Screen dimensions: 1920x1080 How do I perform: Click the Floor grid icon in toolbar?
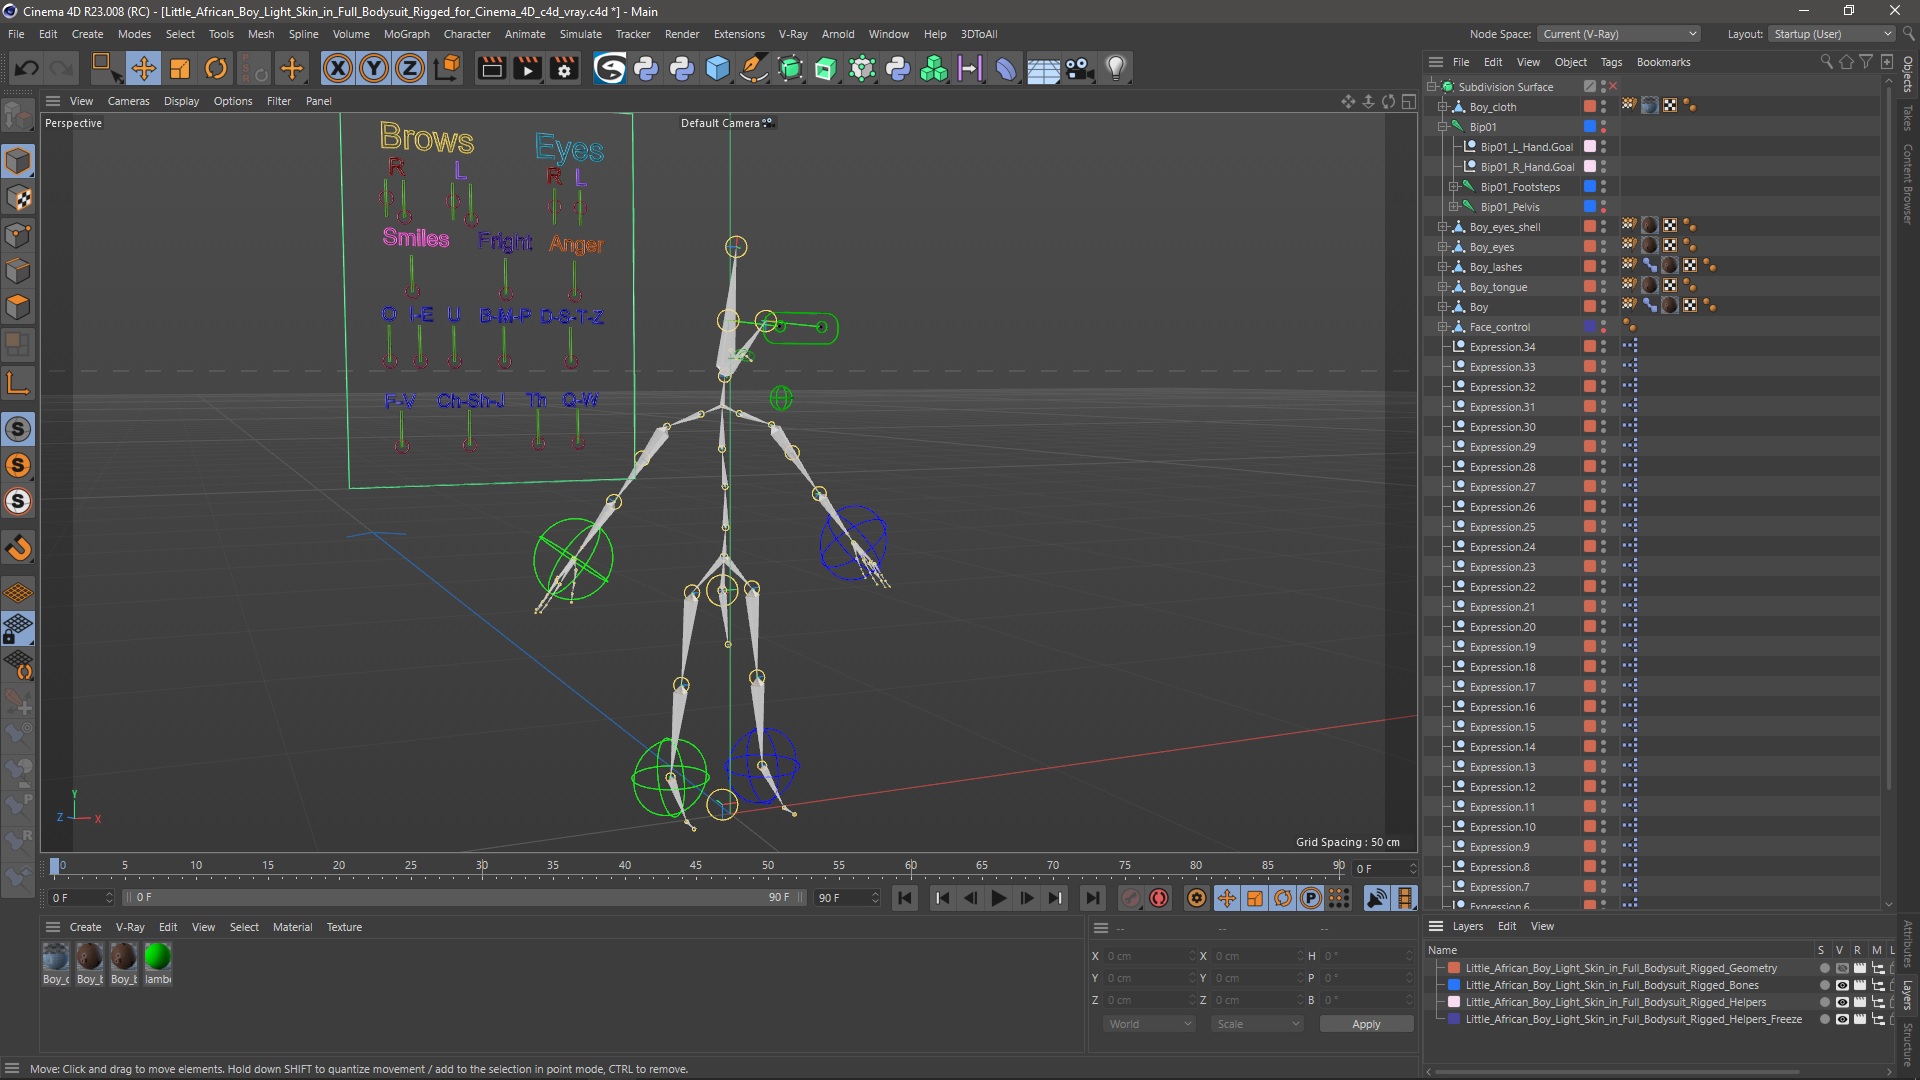pos(1043,68)
